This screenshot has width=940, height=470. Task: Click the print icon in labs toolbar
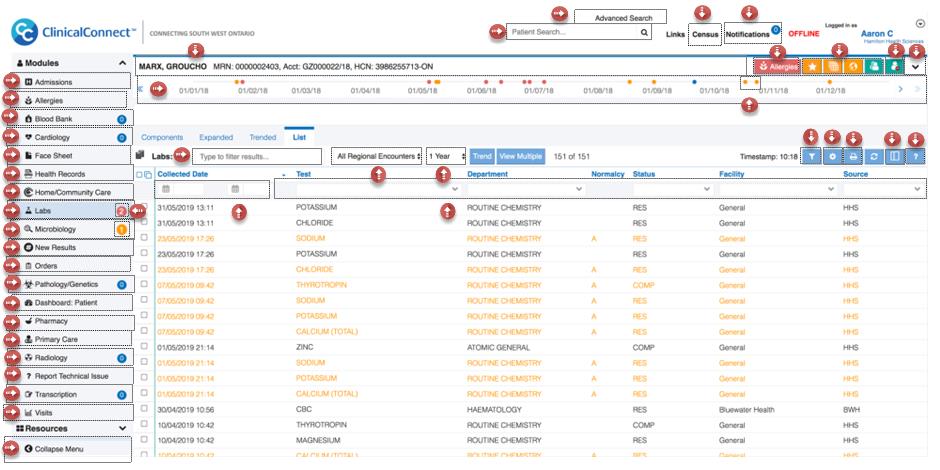click(x=853, y=156)
